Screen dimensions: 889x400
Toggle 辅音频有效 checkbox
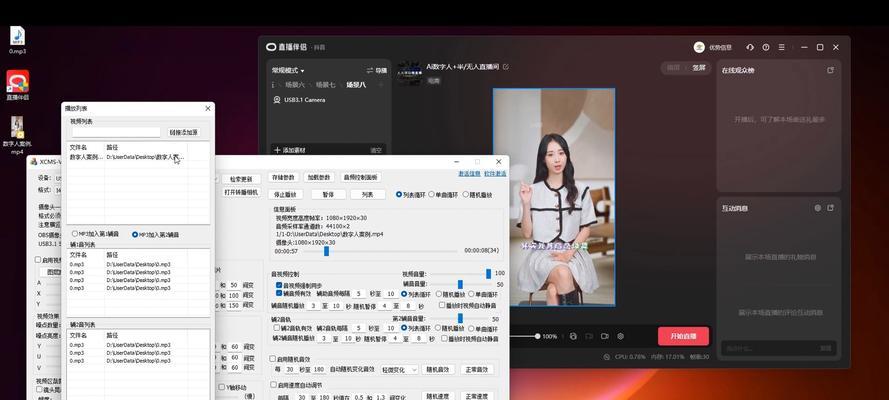pos(279,293)
